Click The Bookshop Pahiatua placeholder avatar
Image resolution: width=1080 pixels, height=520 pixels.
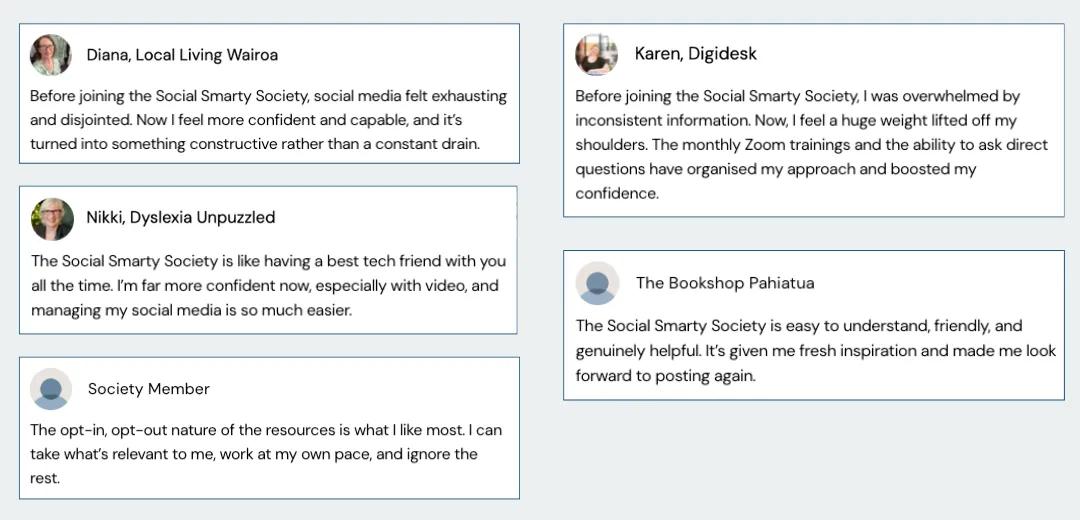[x=597, y=283]
